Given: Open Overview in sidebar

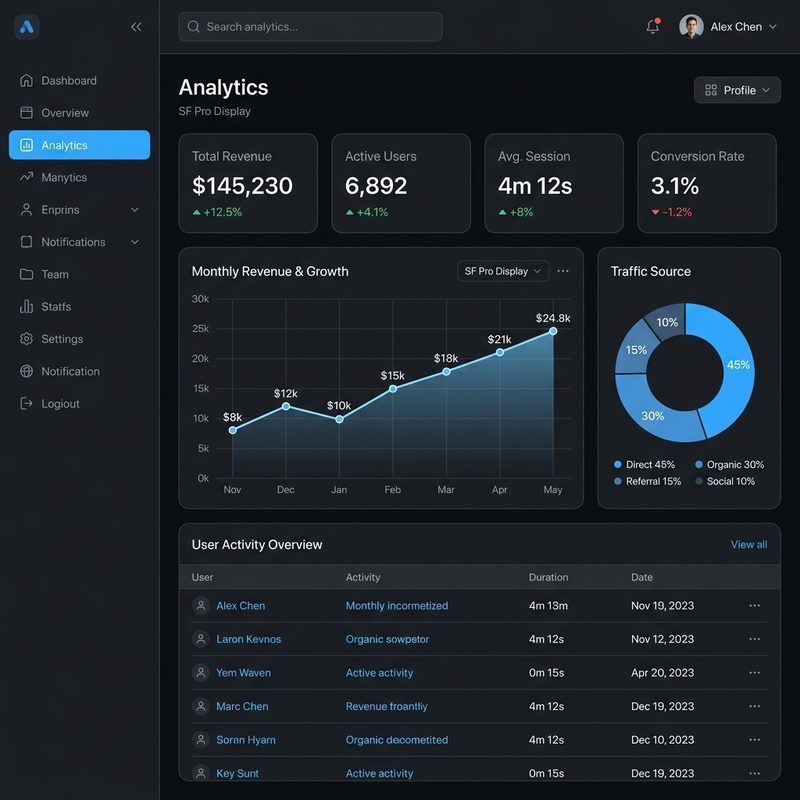Looking at the screenshot, I should pyautogui.click(x=80, y=113).
